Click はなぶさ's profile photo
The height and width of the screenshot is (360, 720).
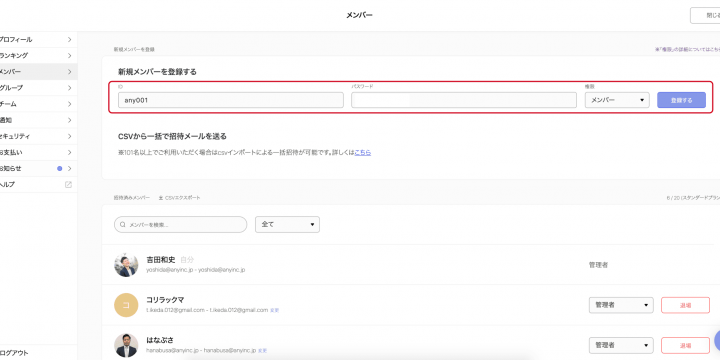pyautogui.click(x=126, y=345)
